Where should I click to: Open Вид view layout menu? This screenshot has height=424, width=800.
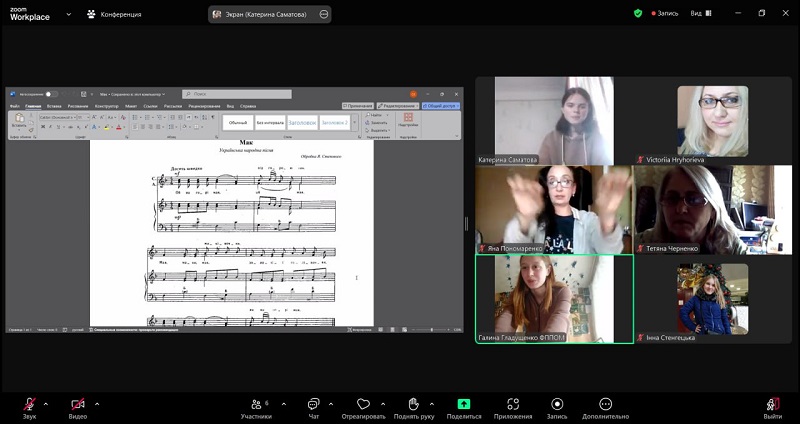pos(701,14)
